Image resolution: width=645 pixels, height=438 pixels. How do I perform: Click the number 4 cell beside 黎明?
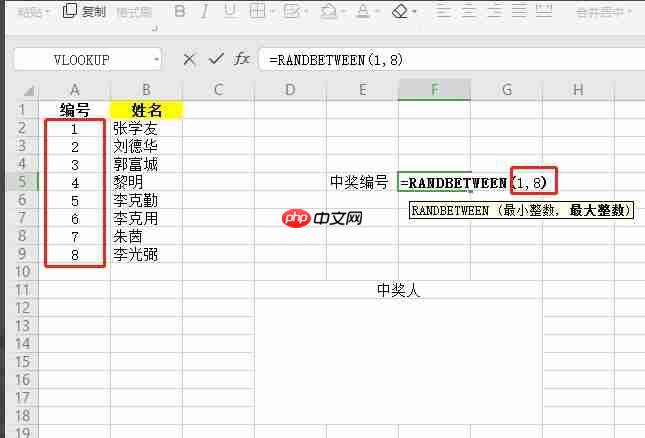point(74,182)
